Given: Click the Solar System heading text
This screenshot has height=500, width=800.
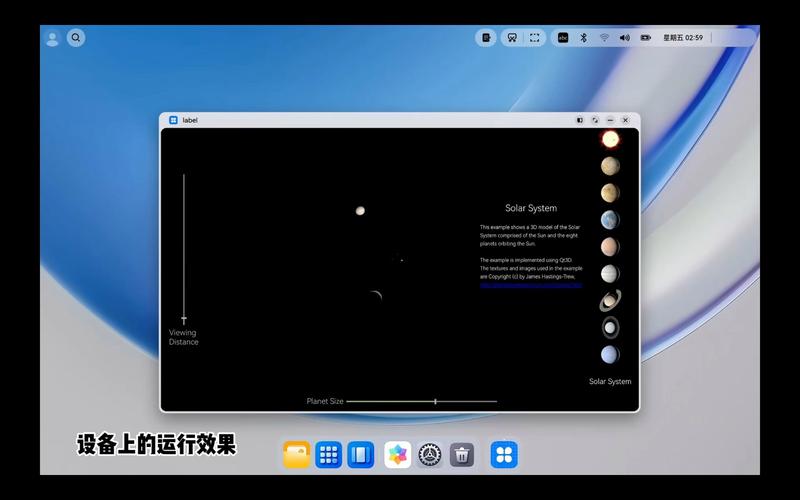Looking at the screenshot, I should click(531, 208).
